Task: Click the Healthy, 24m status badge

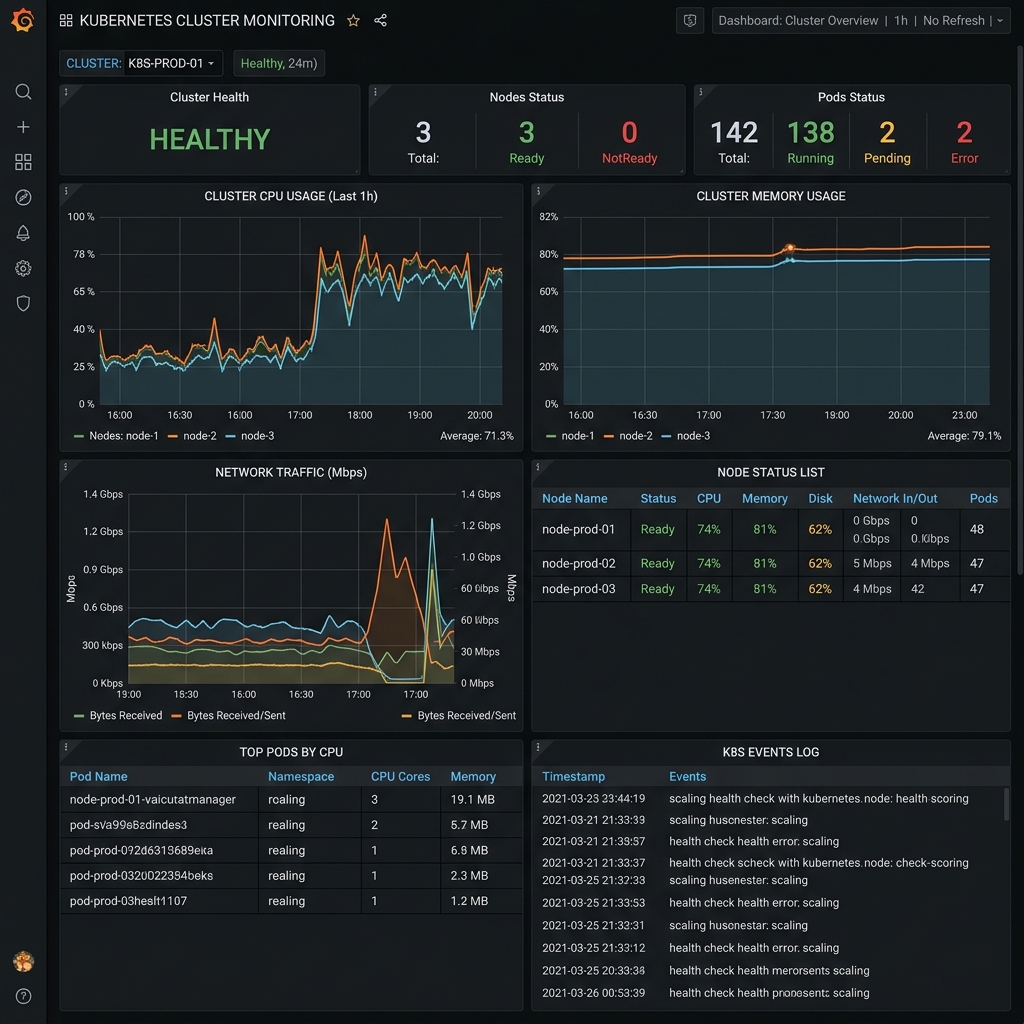Action: pos(279,63)
